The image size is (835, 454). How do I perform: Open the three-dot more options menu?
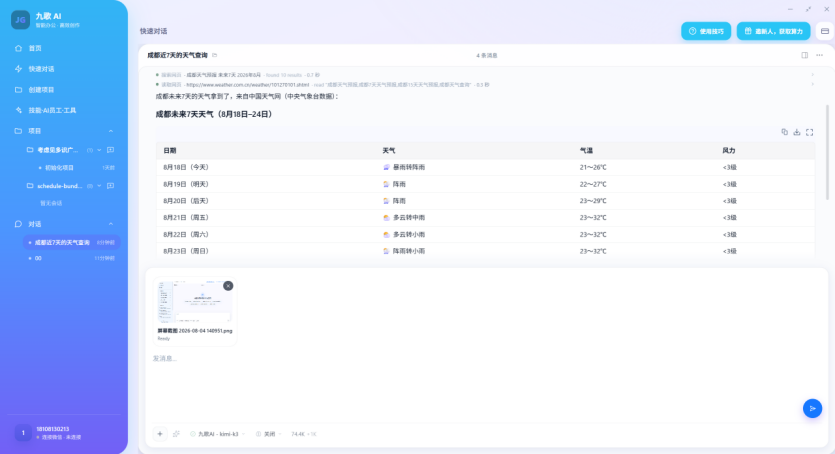pos(820,55)
